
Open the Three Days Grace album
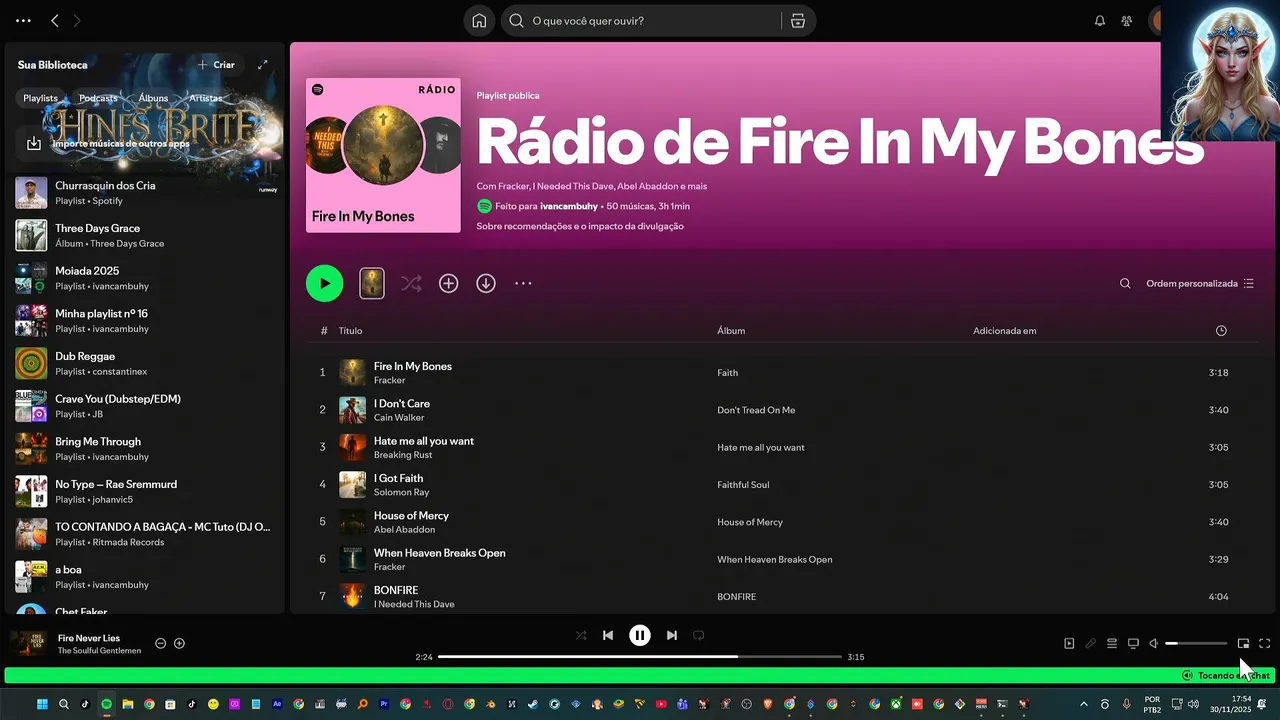coord(145,236)
